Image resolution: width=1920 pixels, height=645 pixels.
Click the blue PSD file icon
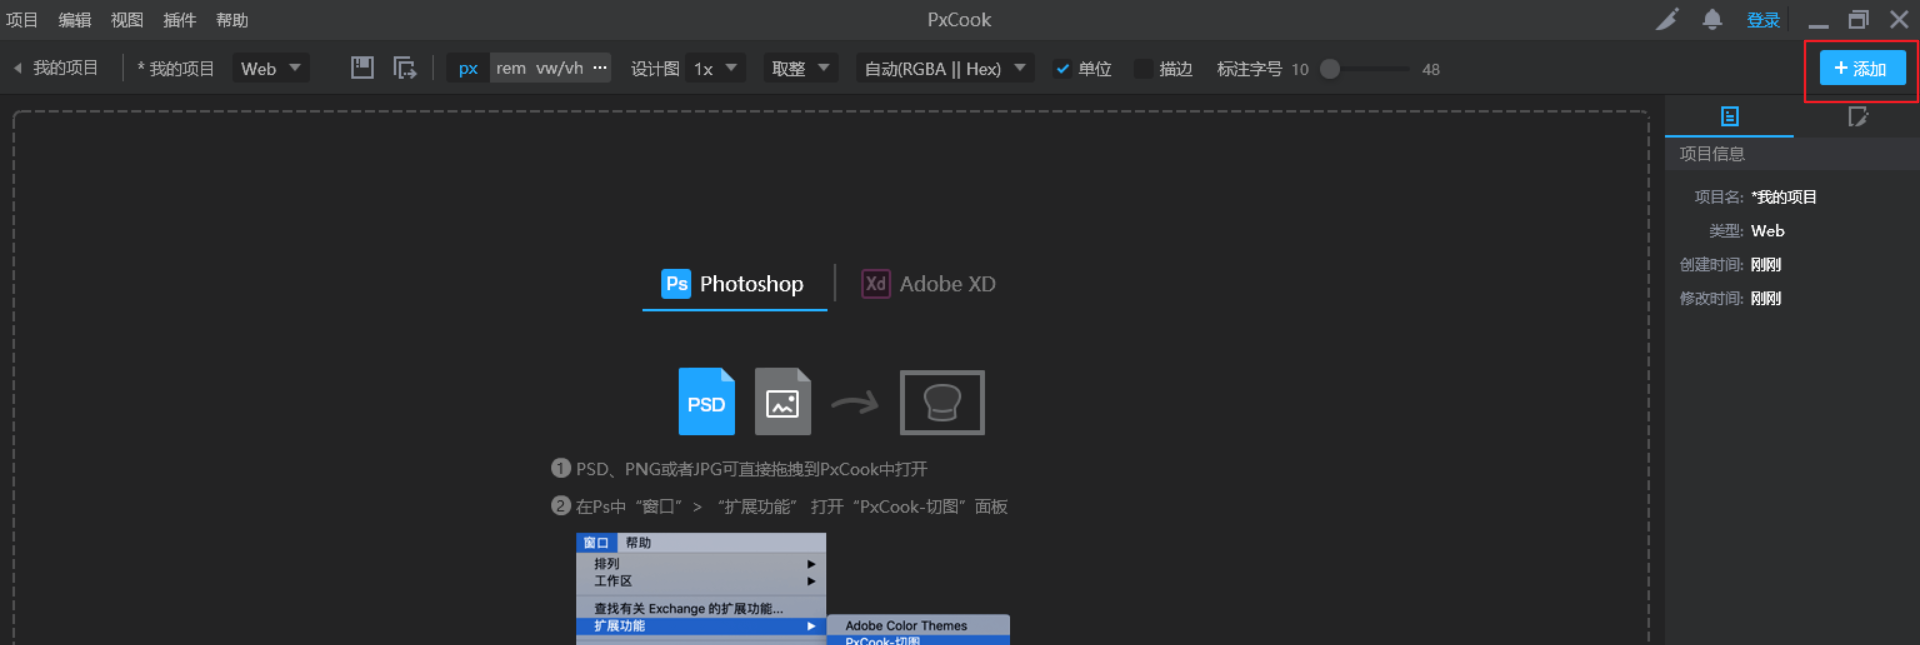tap(706, 402)
